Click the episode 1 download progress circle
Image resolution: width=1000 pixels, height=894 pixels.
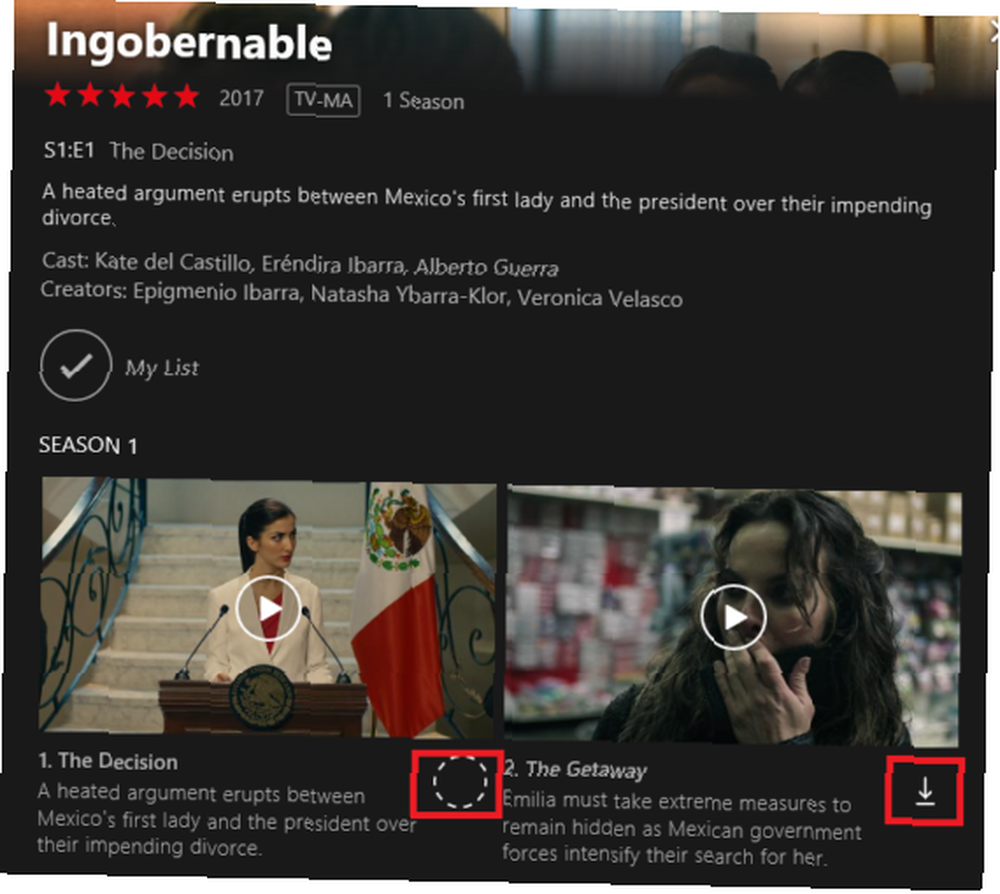(460, 783)
